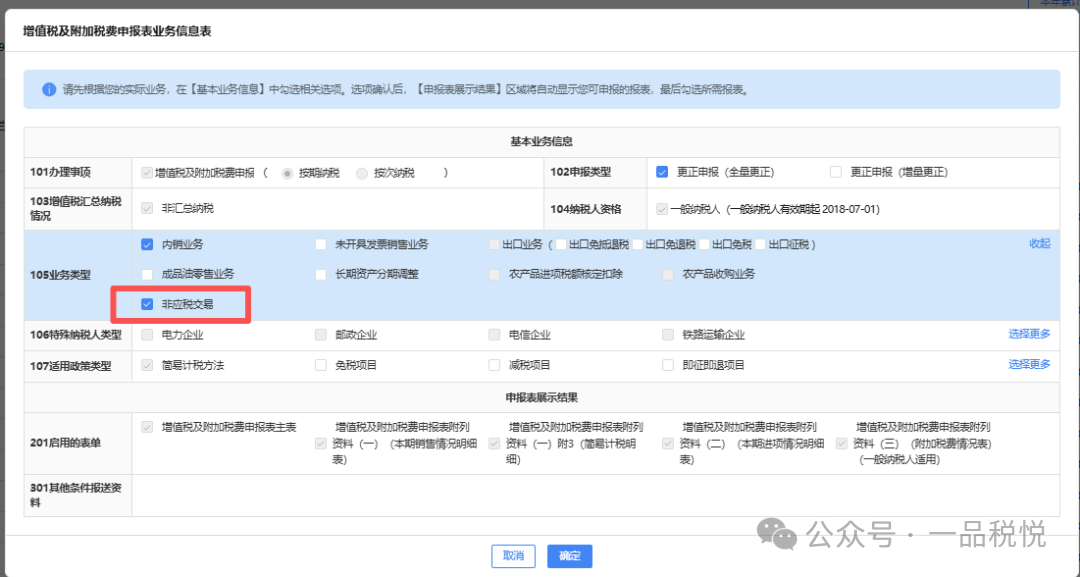This screenshot has height=577, width=1080.
Task: Open 选择更多 for 107适用政策类型
Action: tap(1029, 364)
